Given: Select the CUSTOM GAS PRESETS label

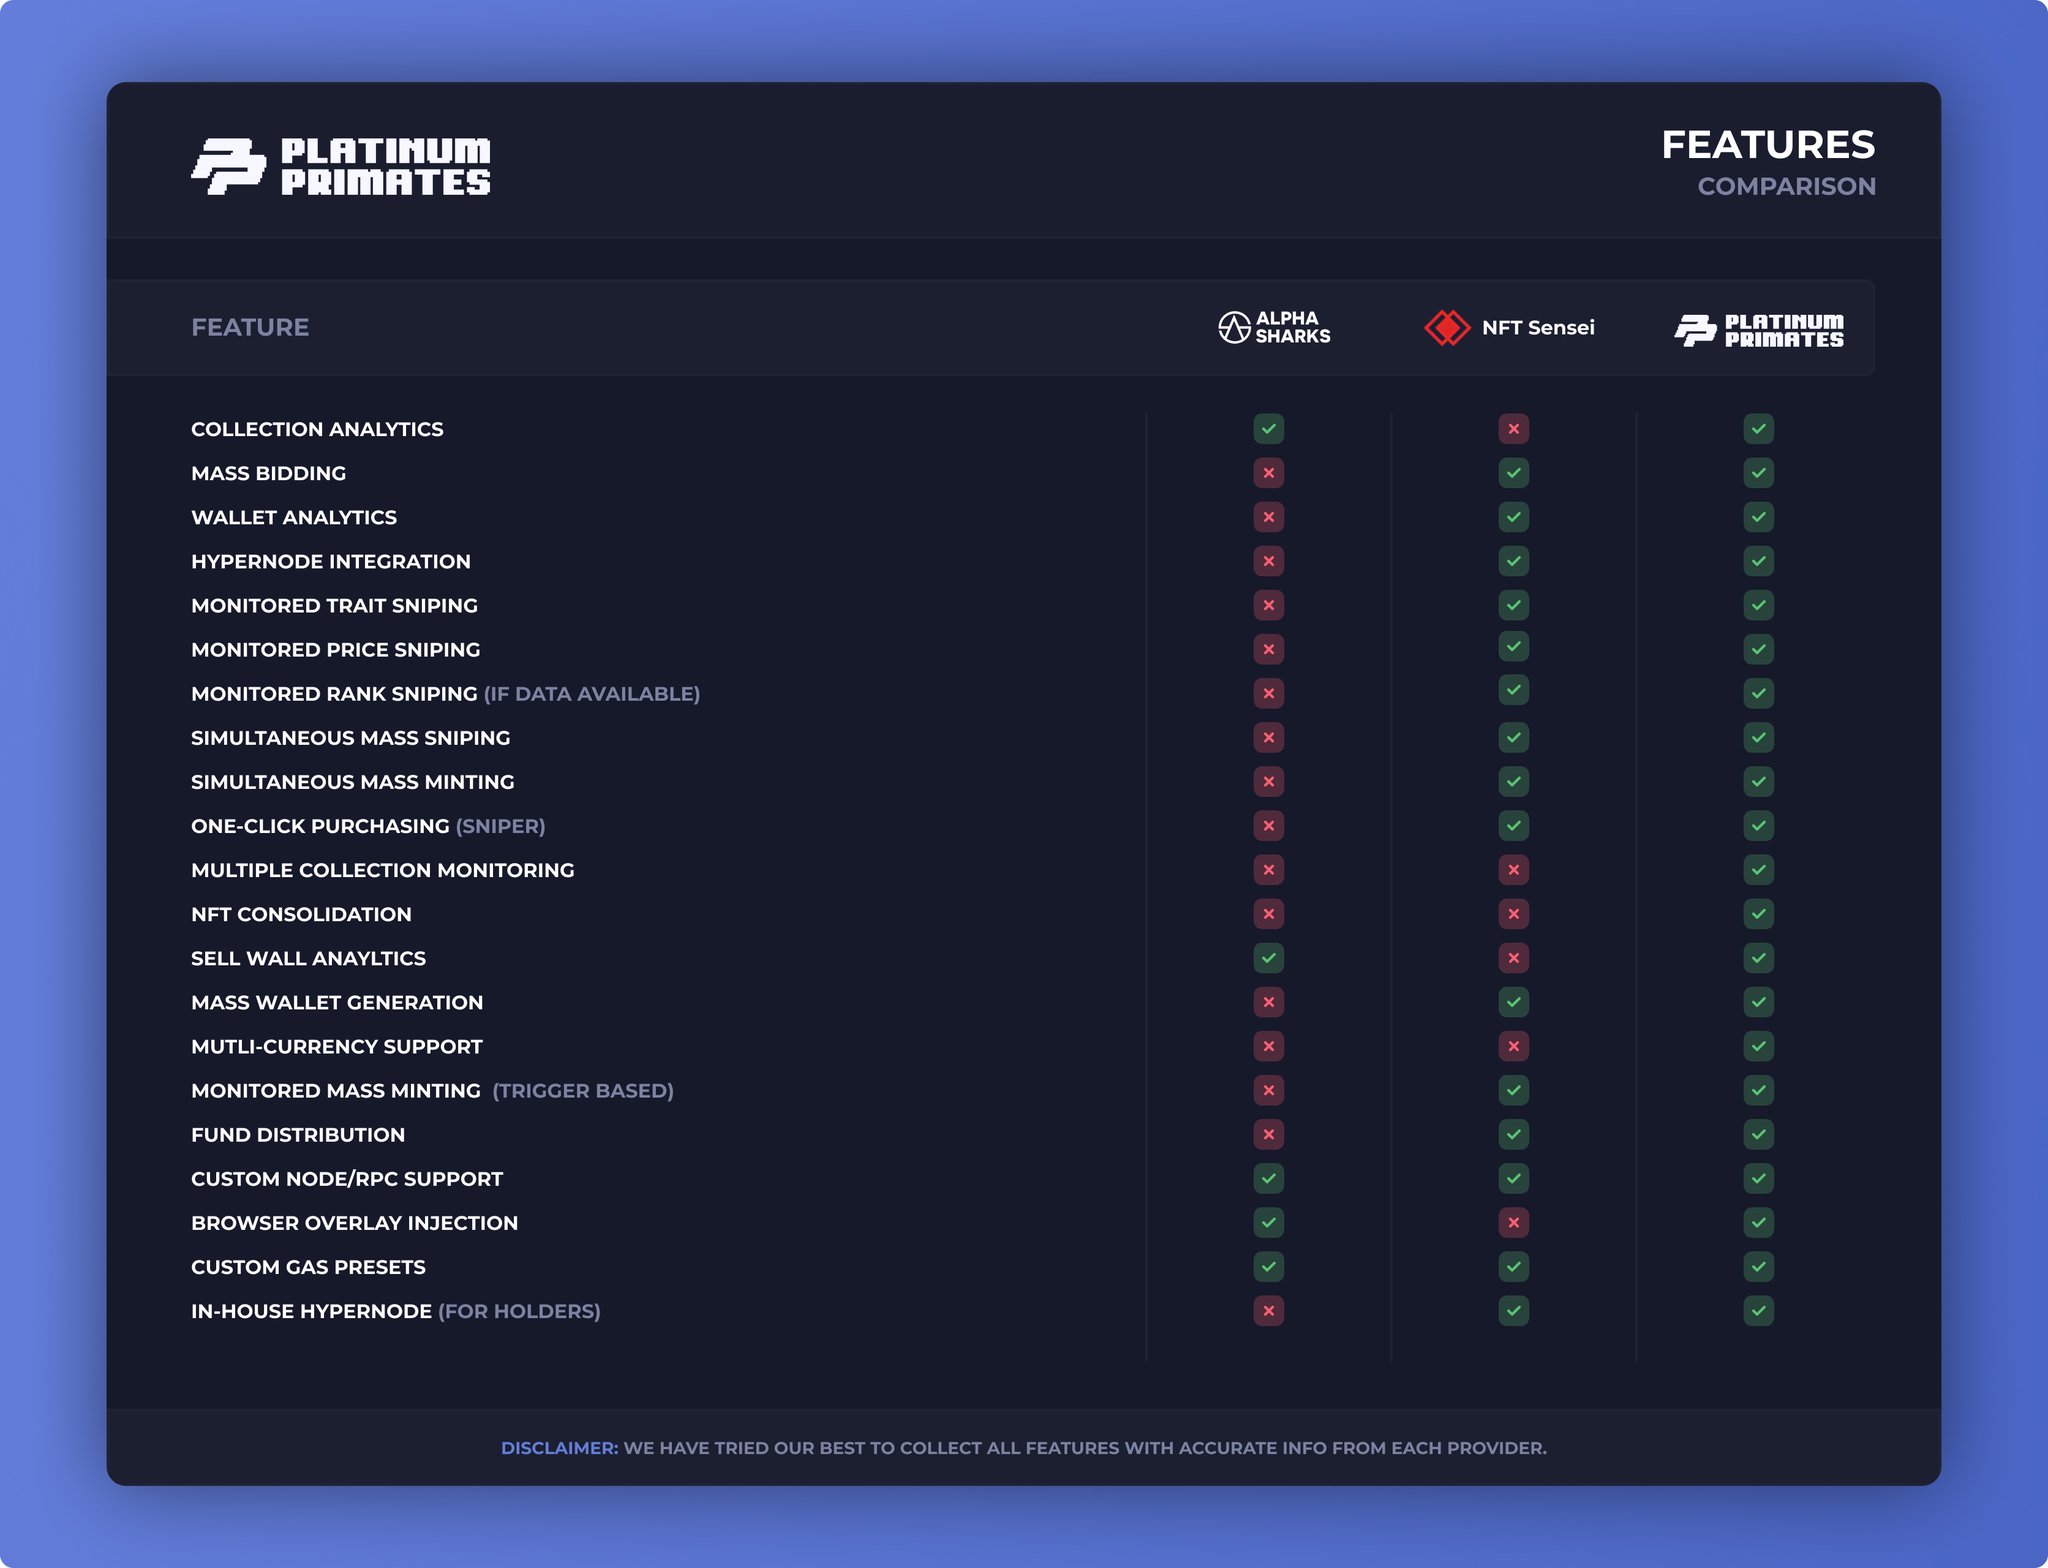Looking at the screenshot, I should tap(308, 1267).
